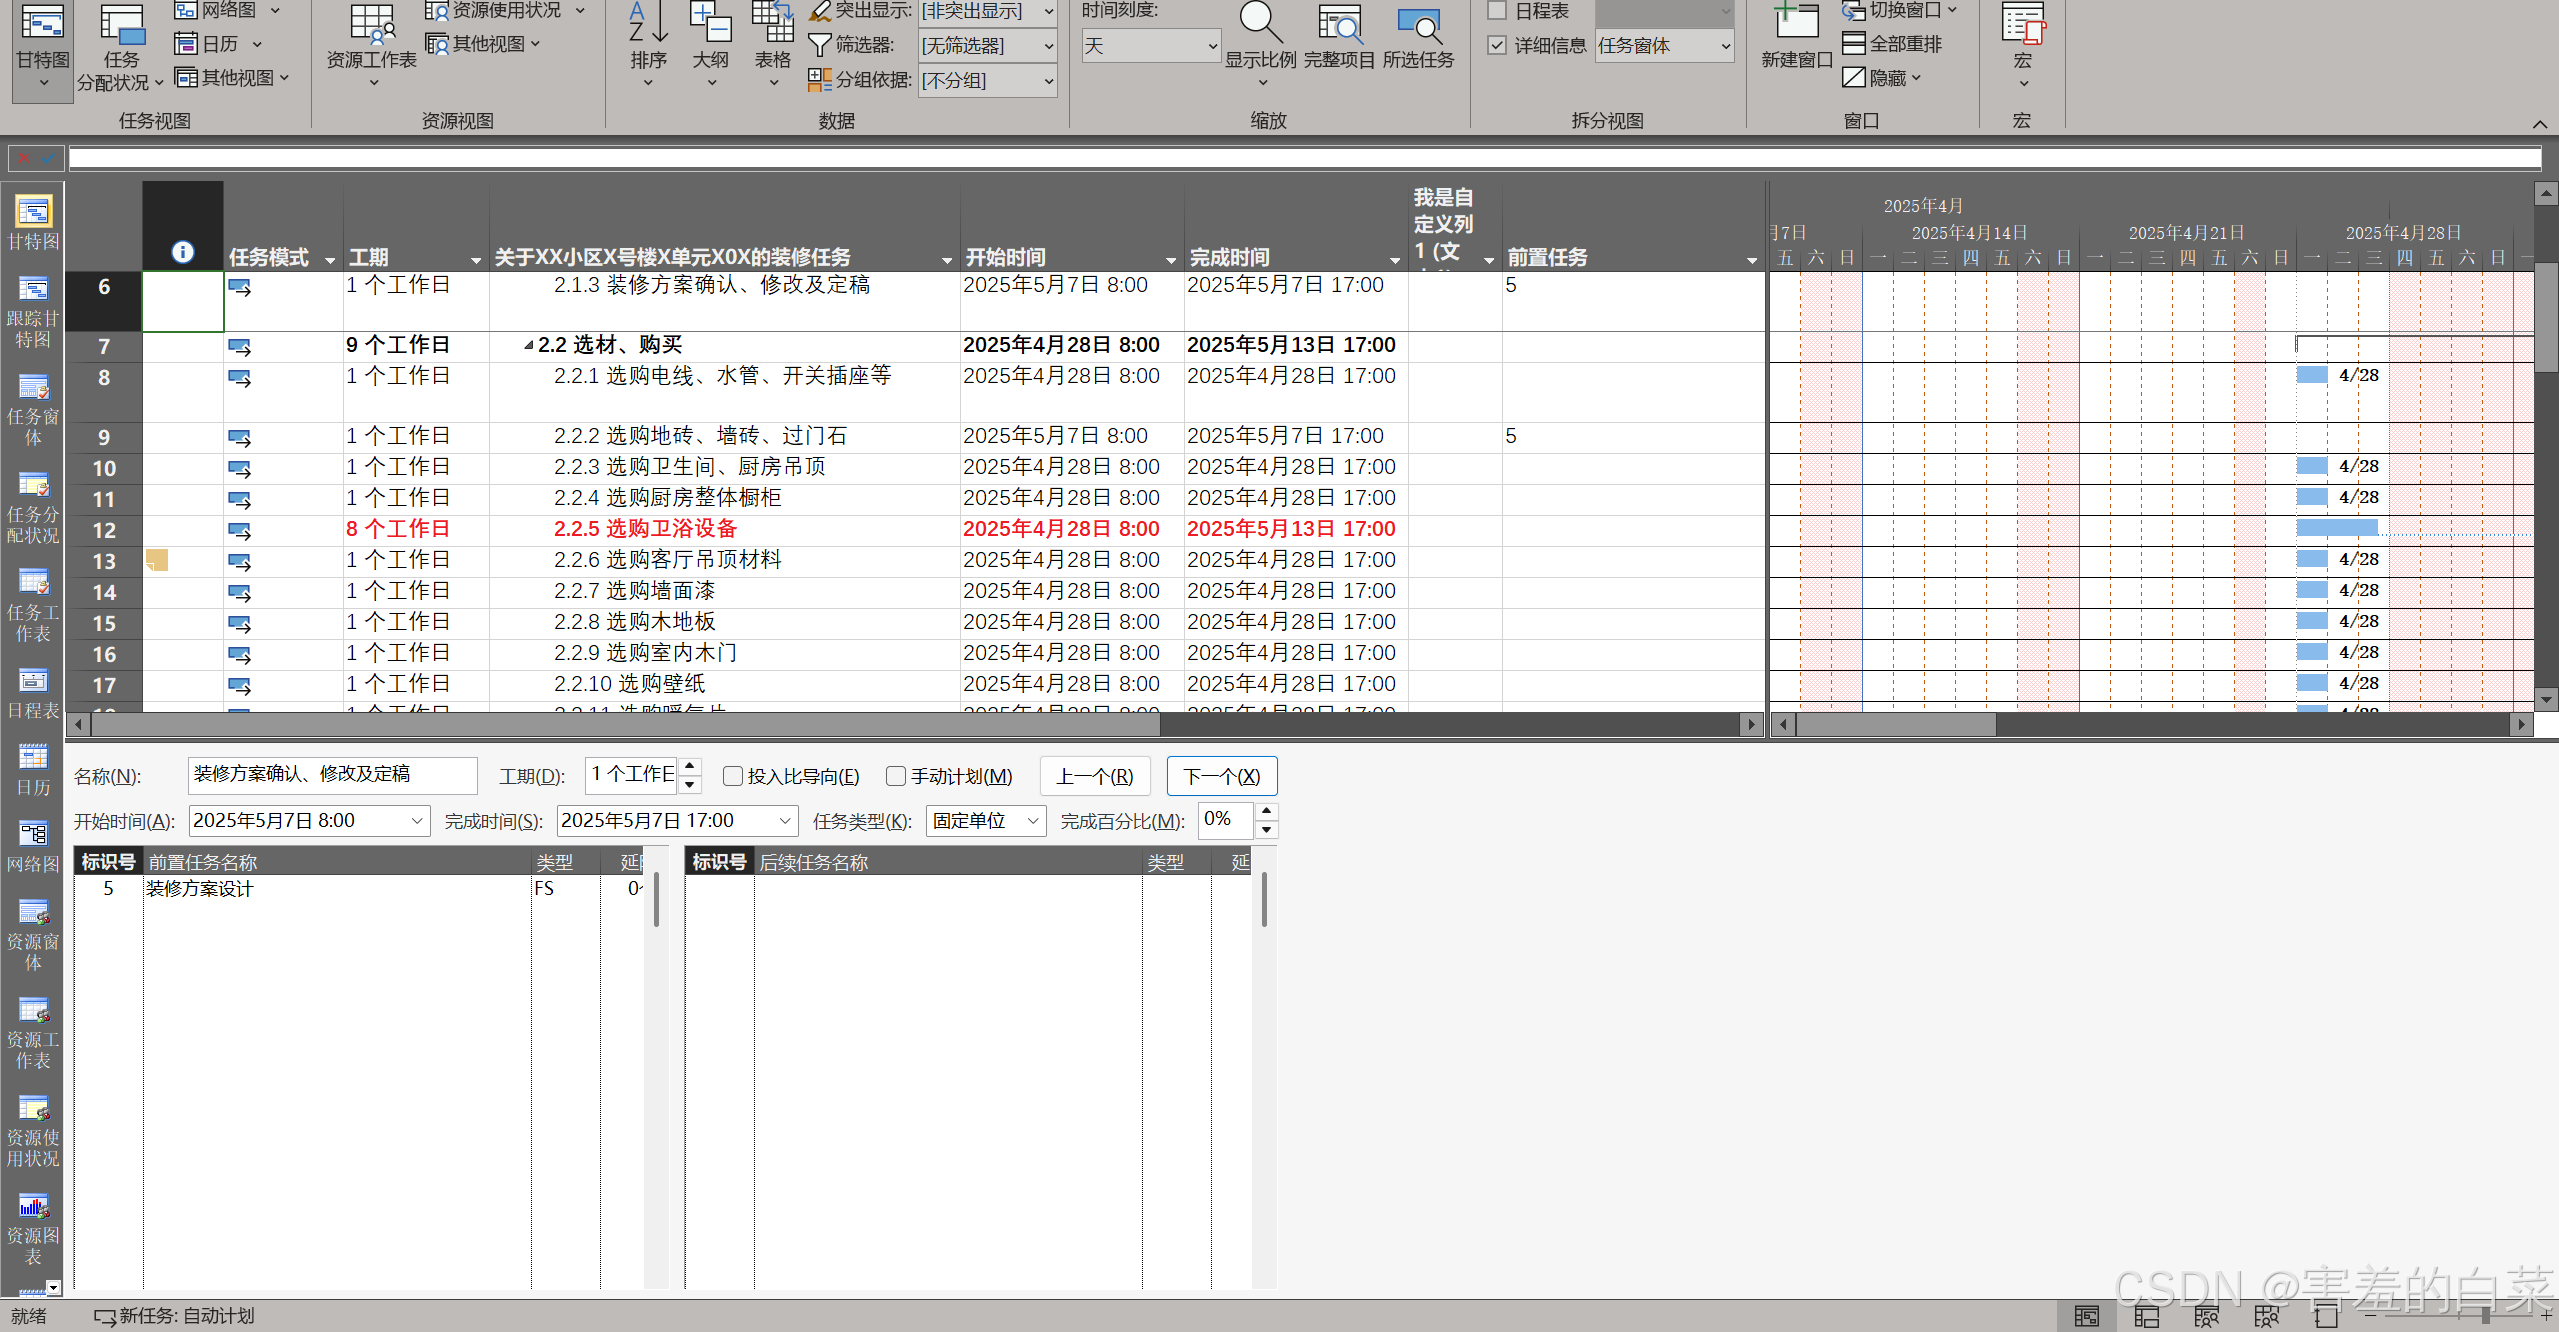
Task: Enable the 日程表 checkbox
Action: tap(1497, 11)
